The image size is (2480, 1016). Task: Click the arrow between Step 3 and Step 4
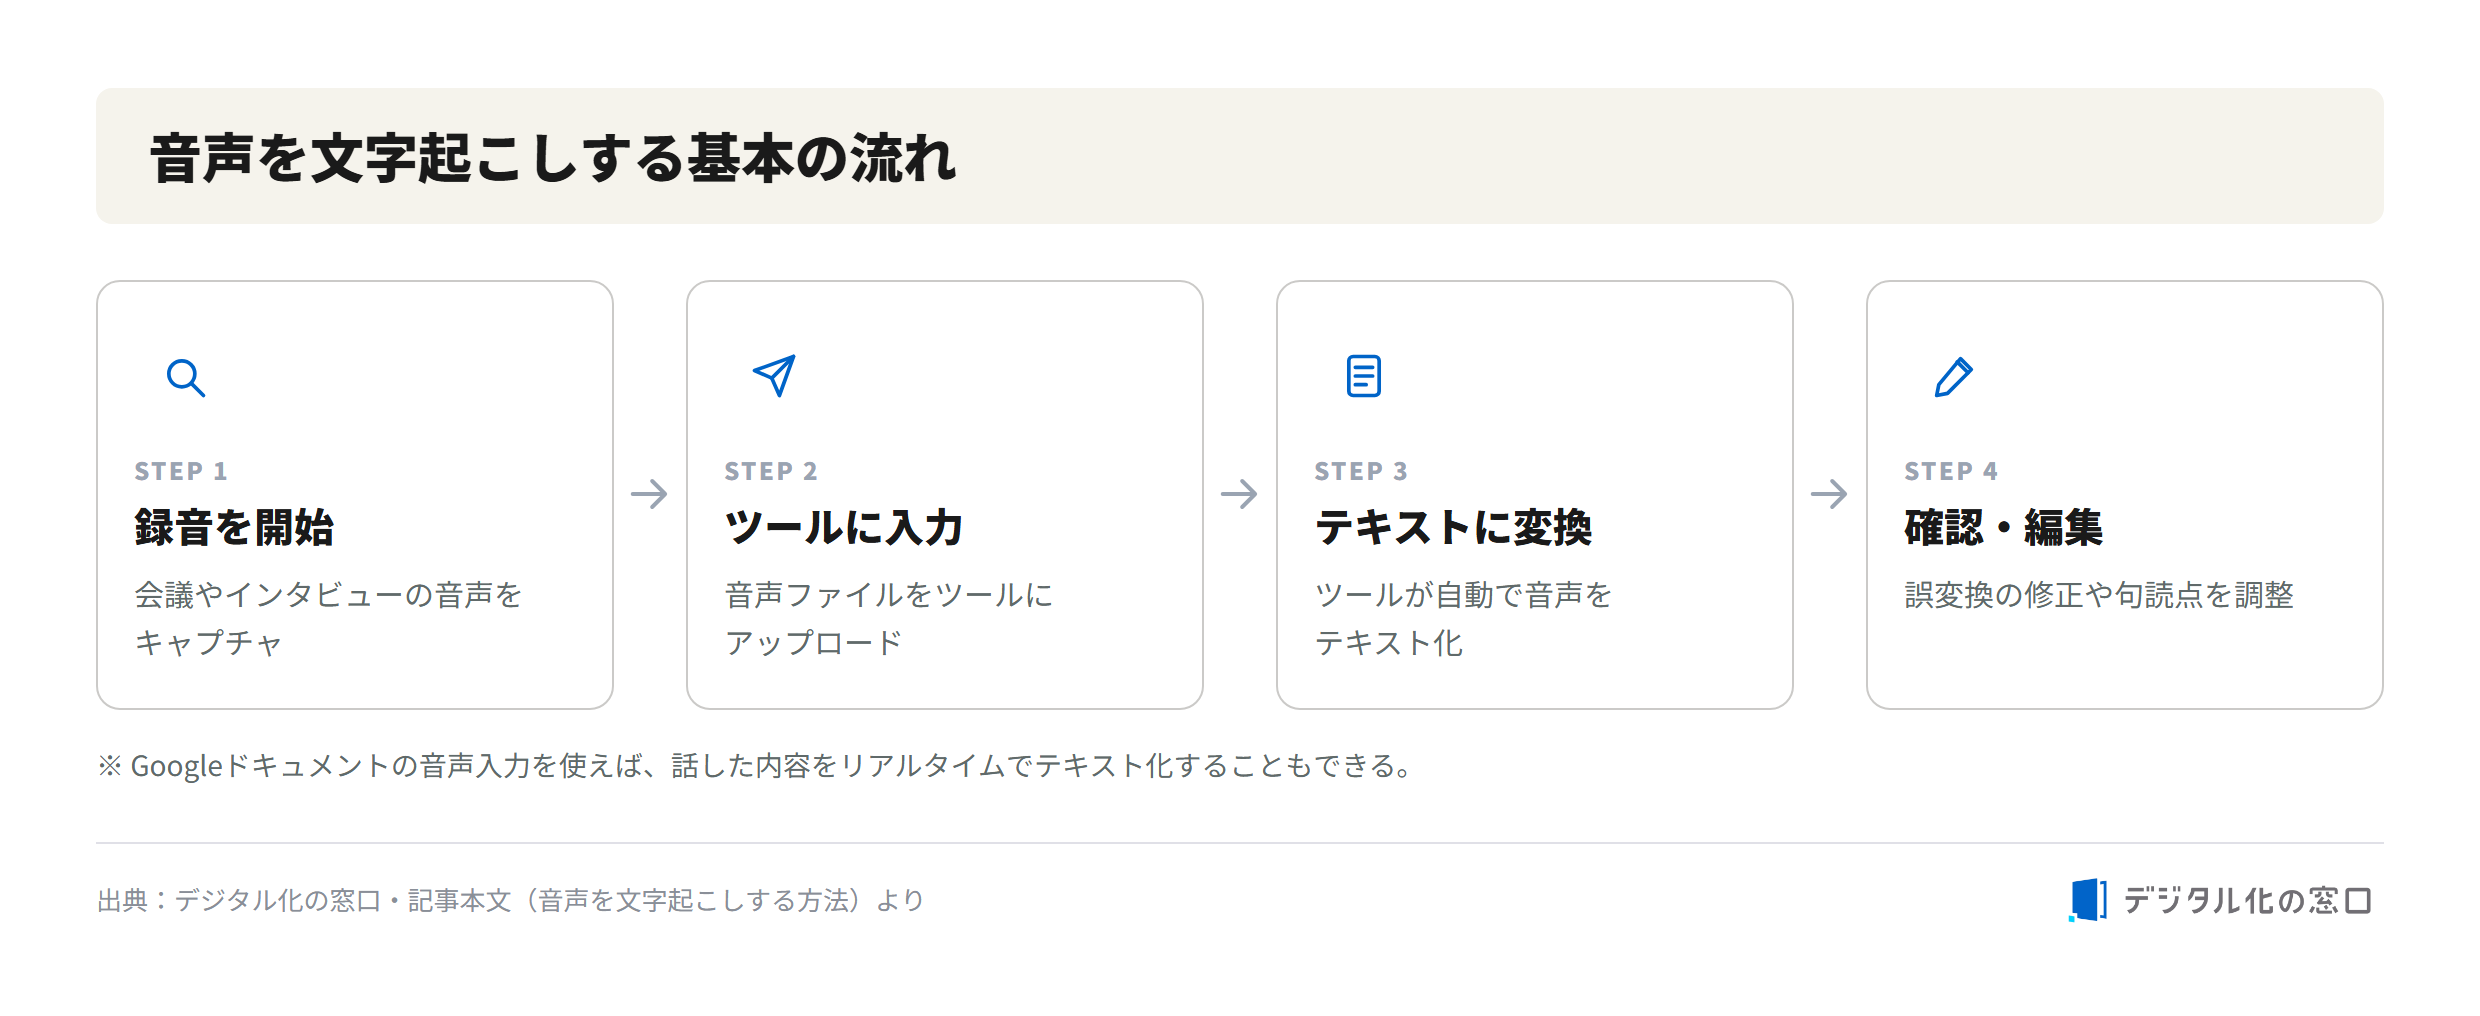coord(1829,494)
